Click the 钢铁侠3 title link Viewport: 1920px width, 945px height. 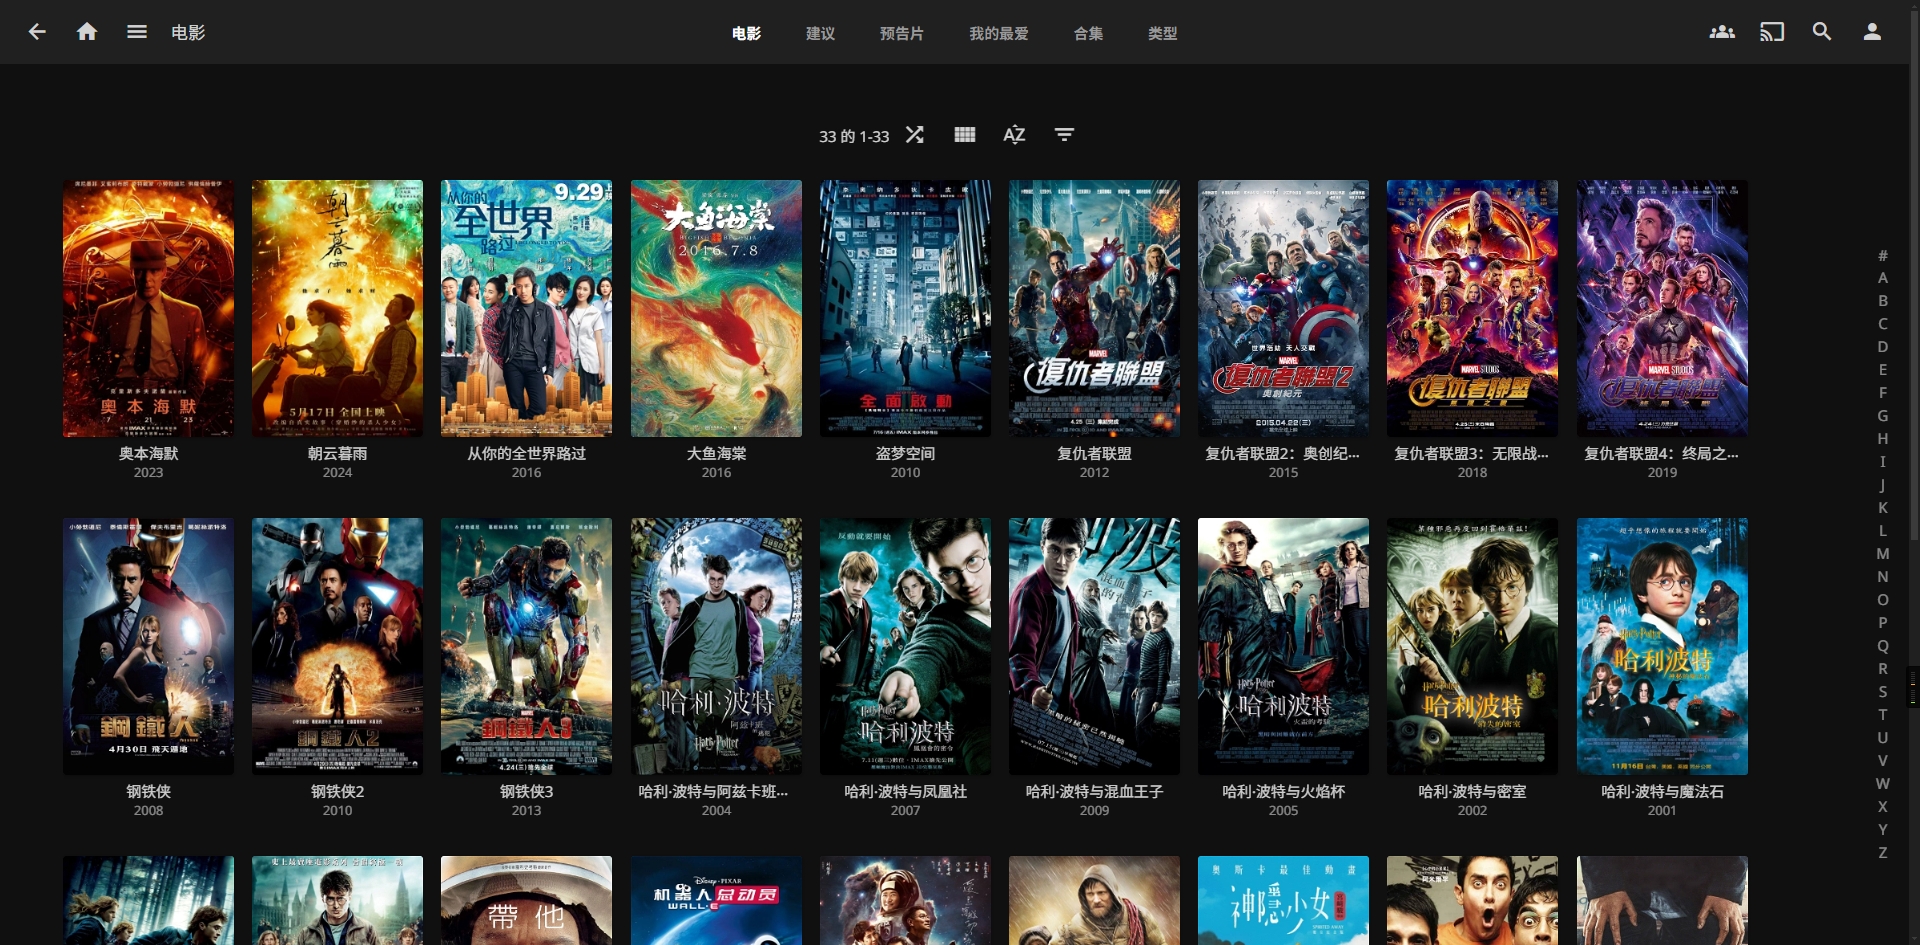pos(526,791)
